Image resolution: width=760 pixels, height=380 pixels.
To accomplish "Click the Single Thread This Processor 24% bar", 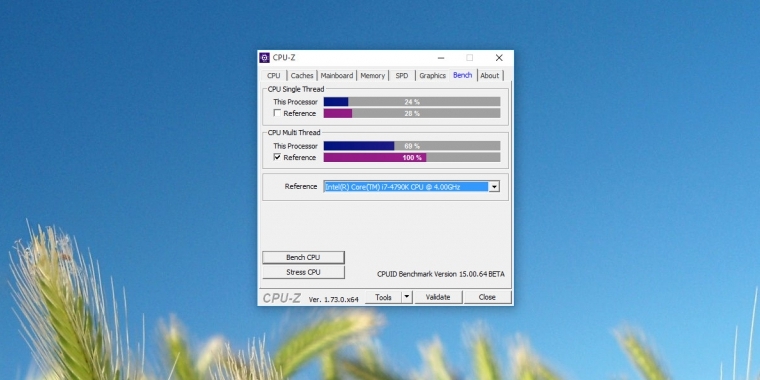I will 412,102.
